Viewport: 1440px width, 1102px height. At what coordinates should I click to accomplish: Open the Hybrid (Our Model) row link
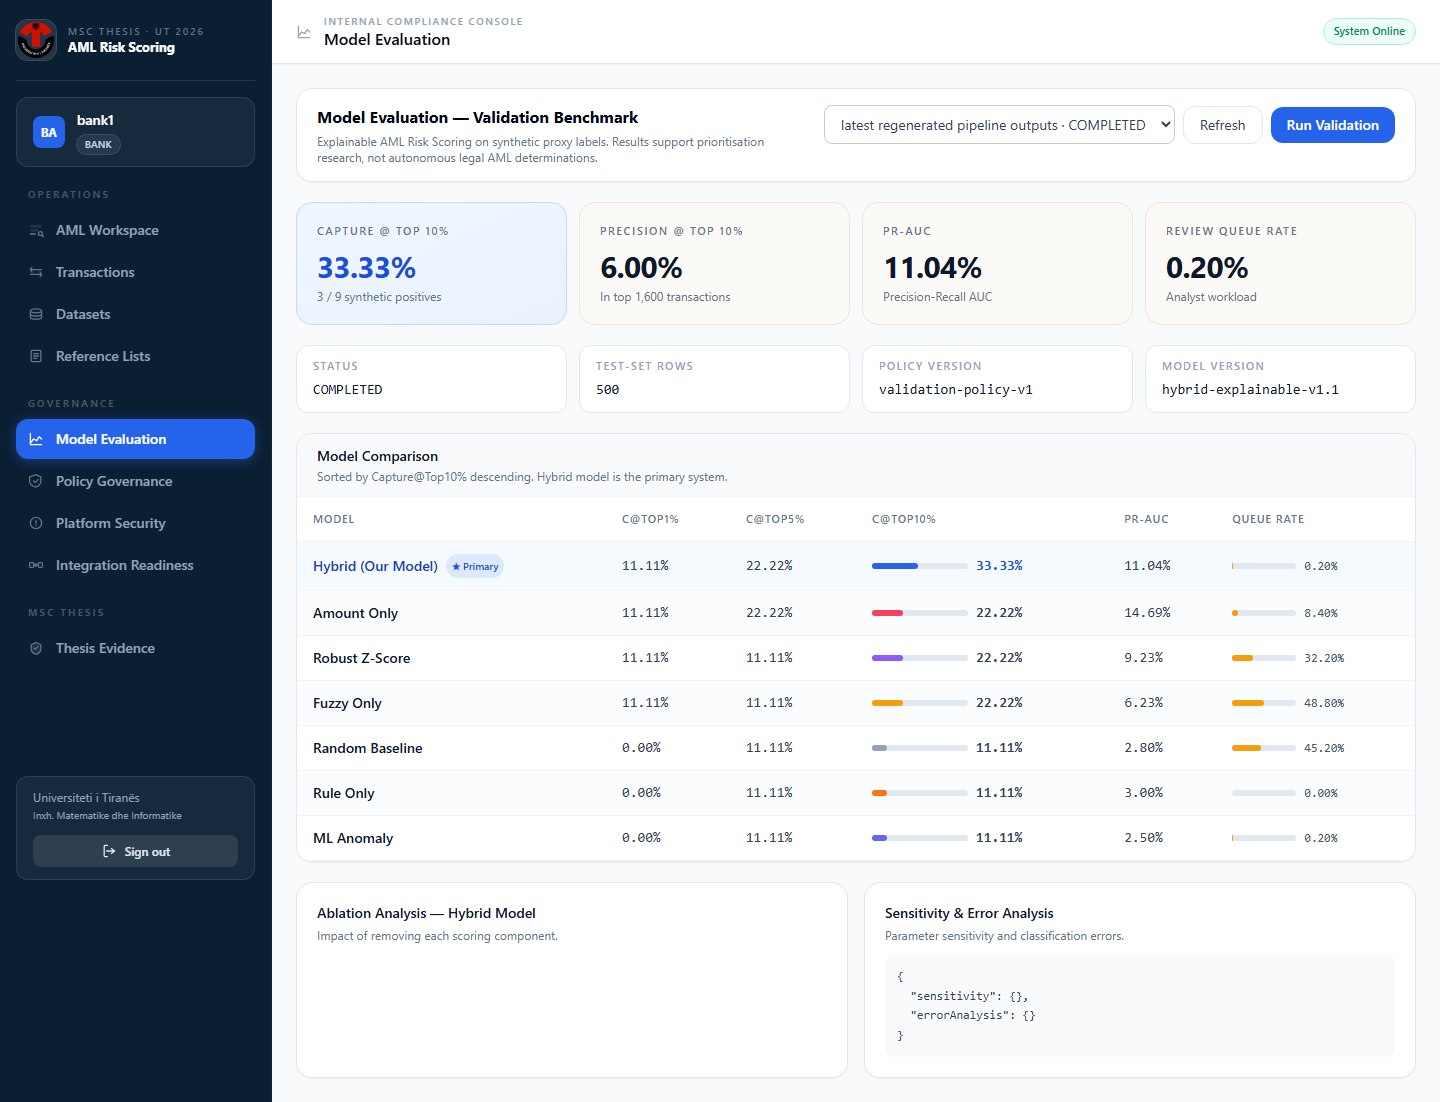pos(375,566)
